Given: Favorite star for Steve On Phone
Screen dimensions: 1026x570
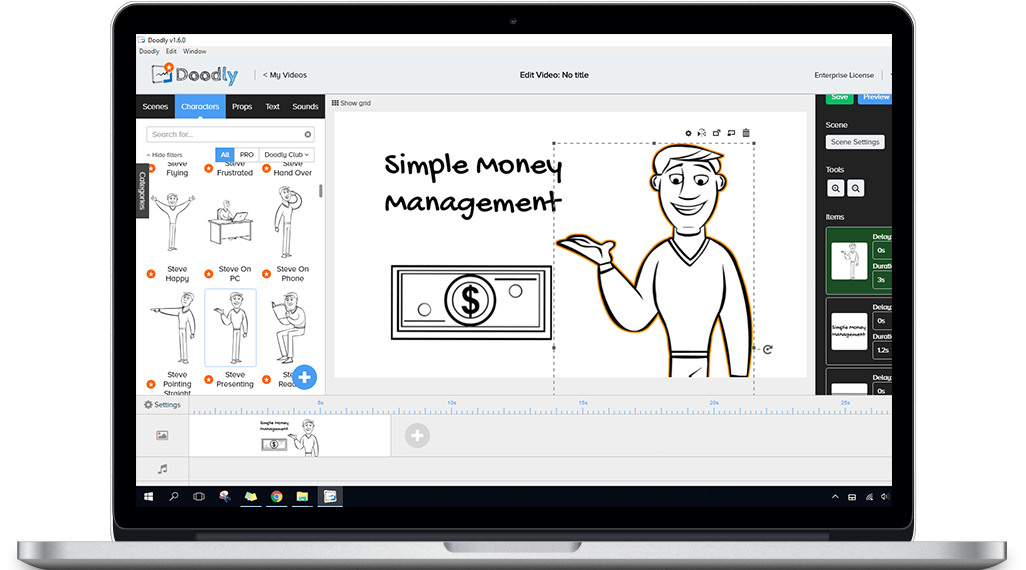Looking at the screenshot, I should pos(266,274).
